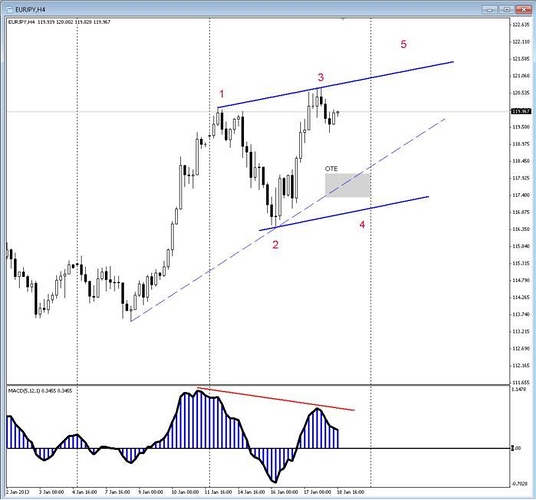Select the upper solid blue channel line
The width and height of the screenshot is (536, 500).
click(335, 85)
